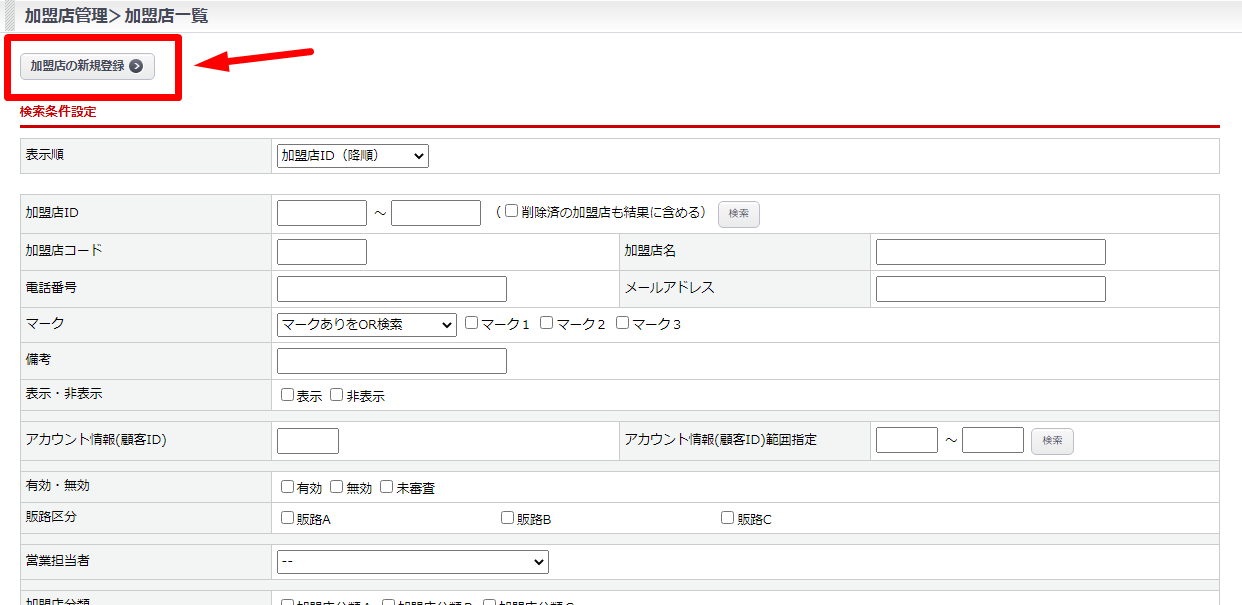Expand the マークありをOR検索 dropdown
Image resolution: width=1242 pixels, height=605 pixels.
coord(366,324)
